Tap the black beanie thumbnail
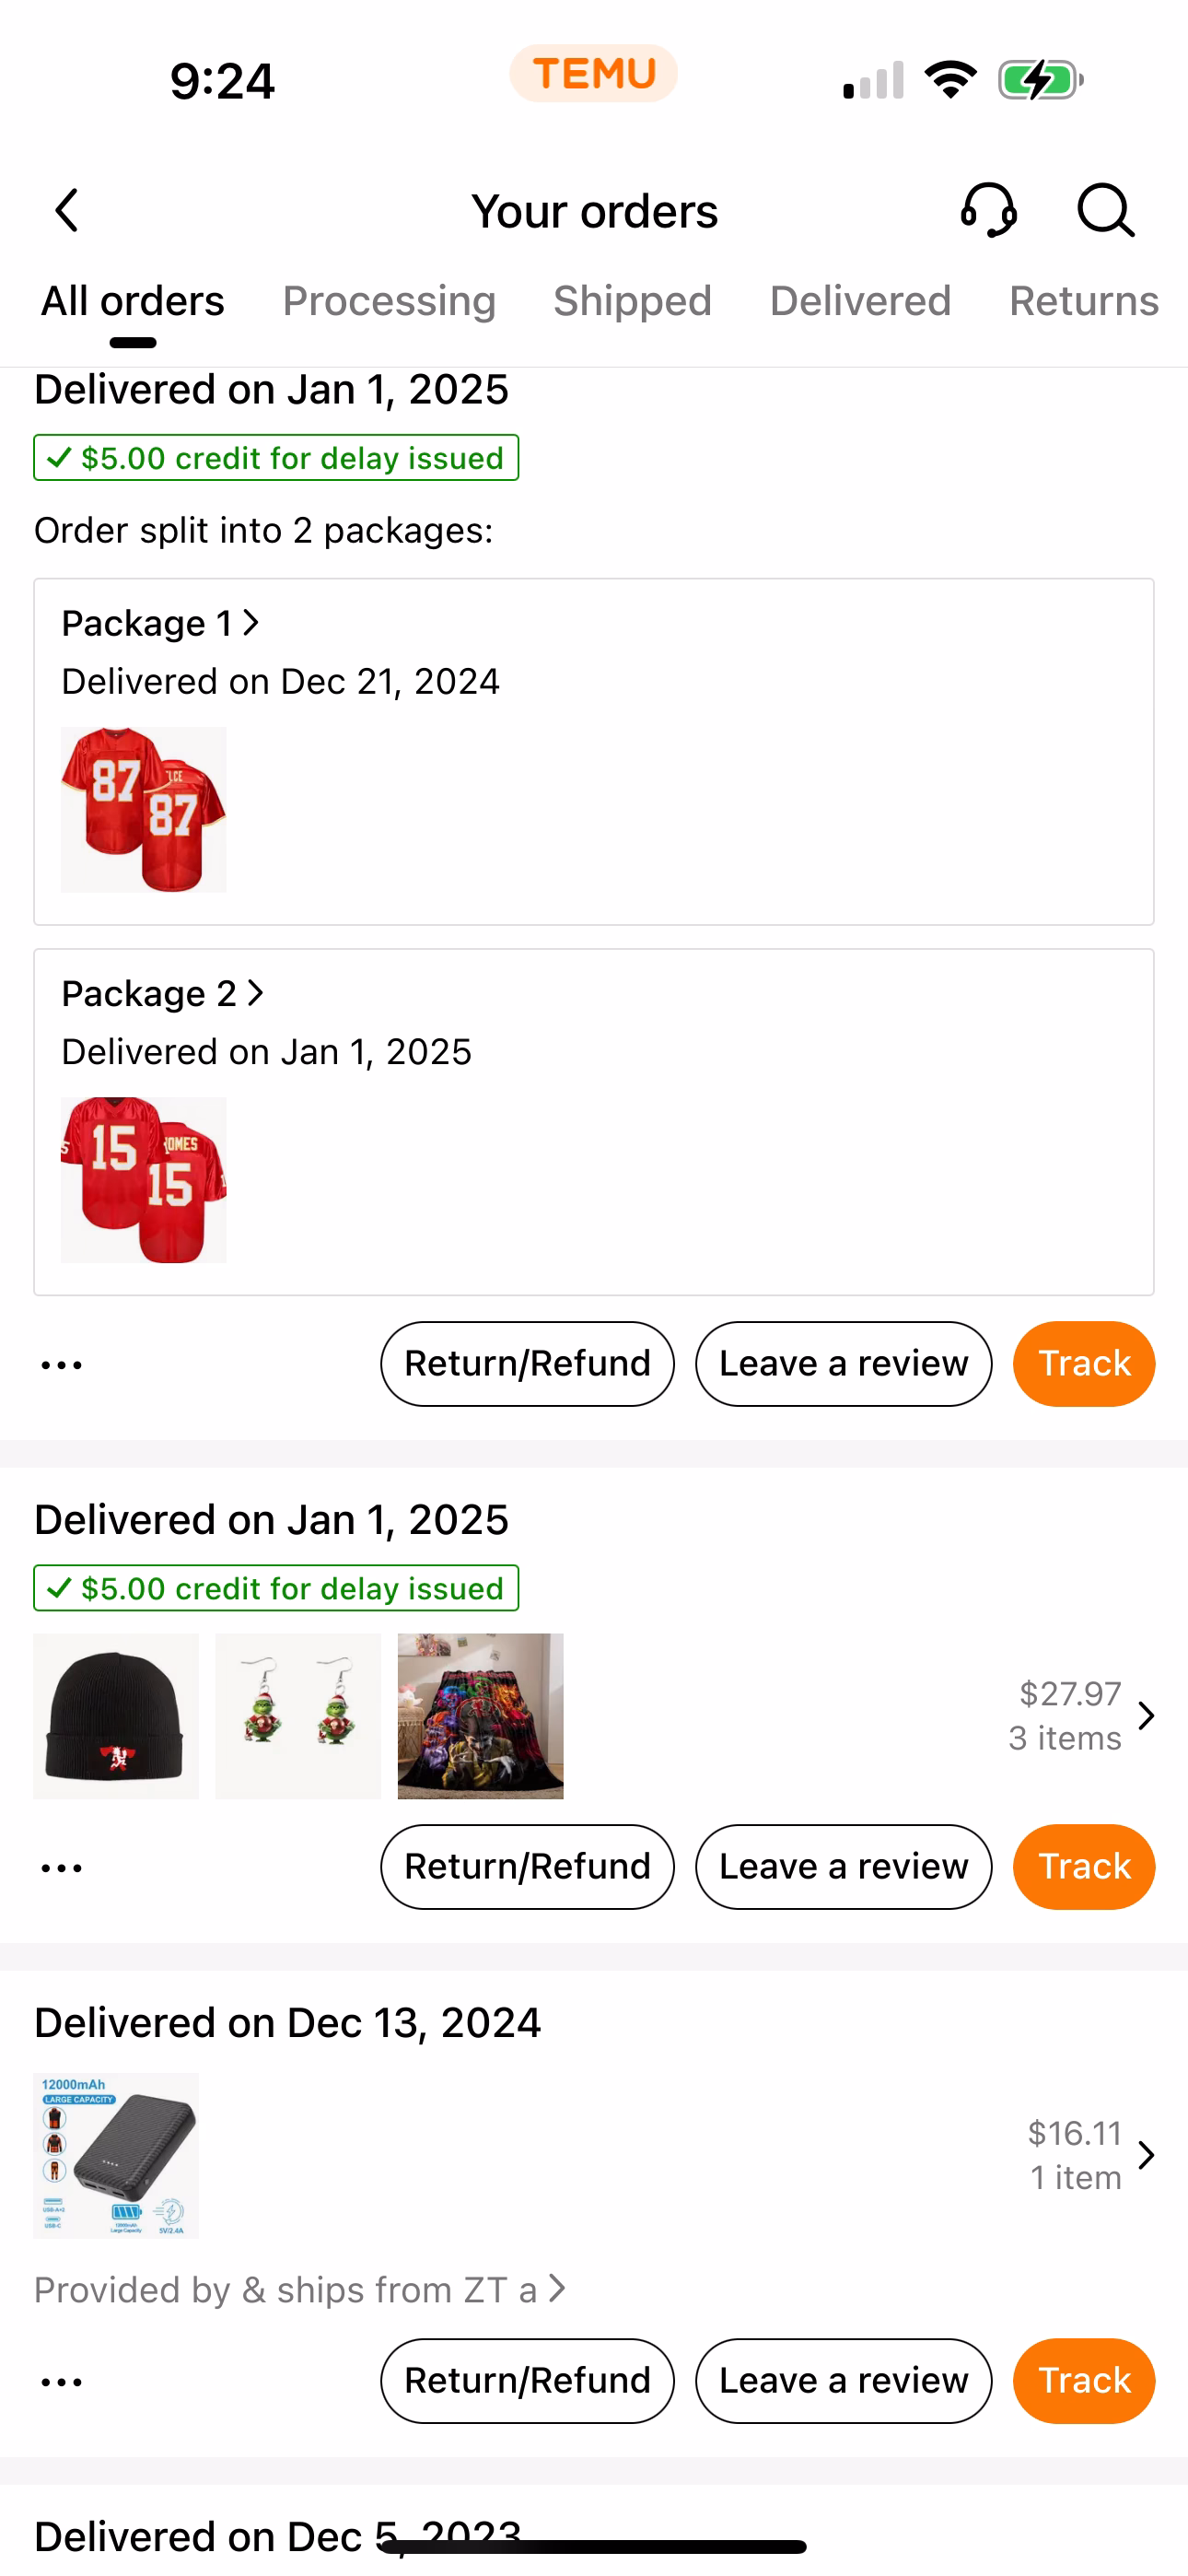The image size is (1188, 2576). 116,1716
